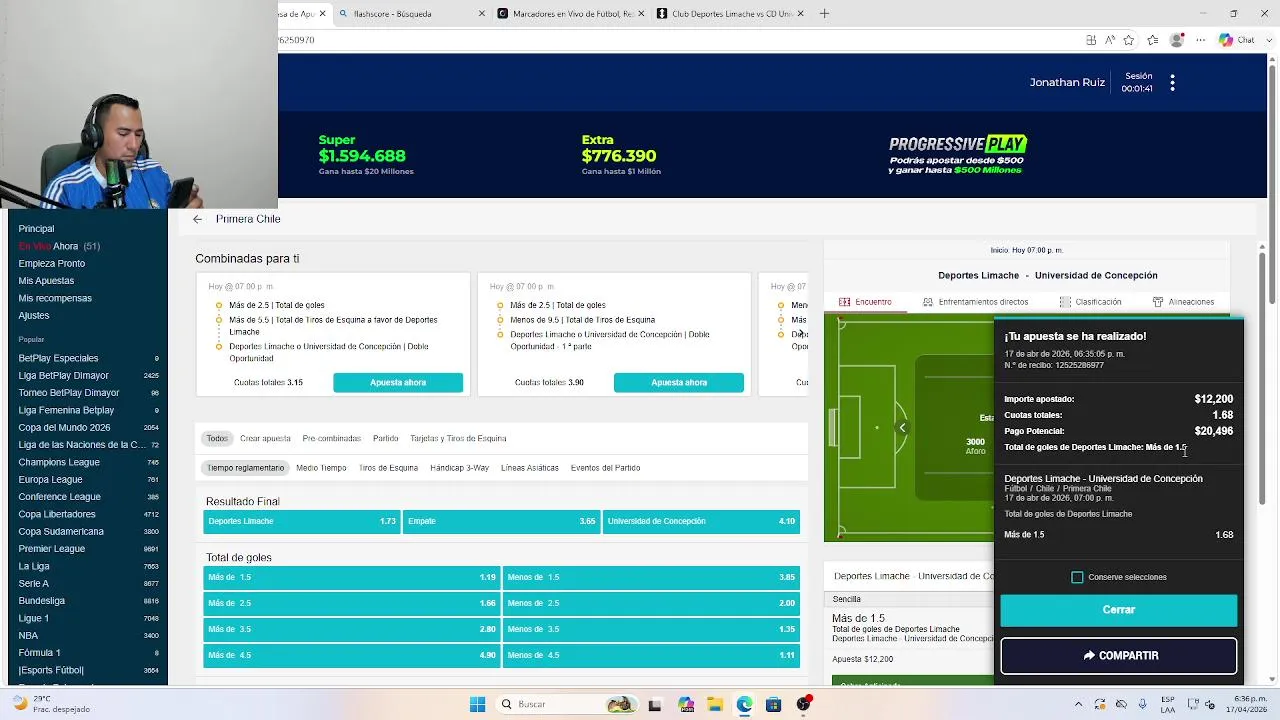The width and height of the screenshot is (1280, 720).
Task: Select the Tiros de Esquina sub-filter
Action: [x=388, y=468]
